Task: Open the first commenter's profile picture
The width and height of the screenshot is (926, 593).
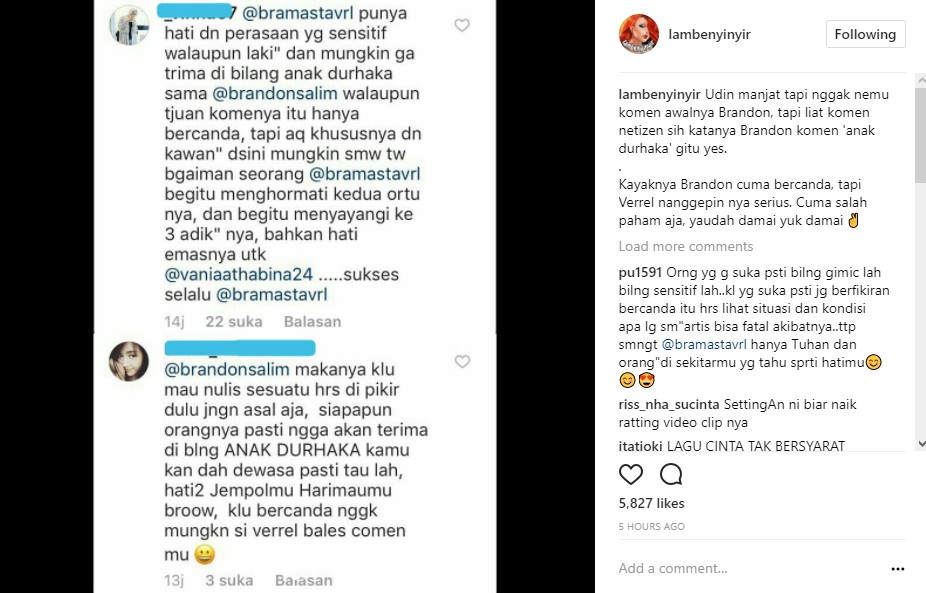Action: pos(129,25)
